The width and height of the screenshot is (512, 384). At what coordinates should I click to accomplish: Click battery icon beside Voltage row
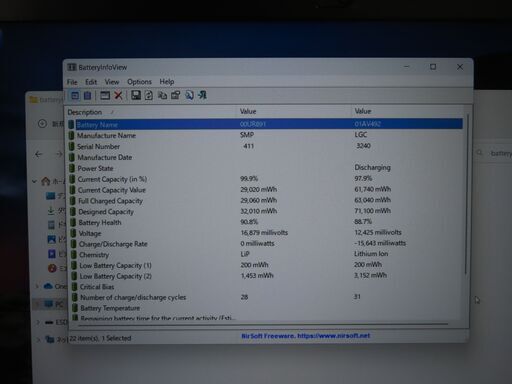point(73,233)
